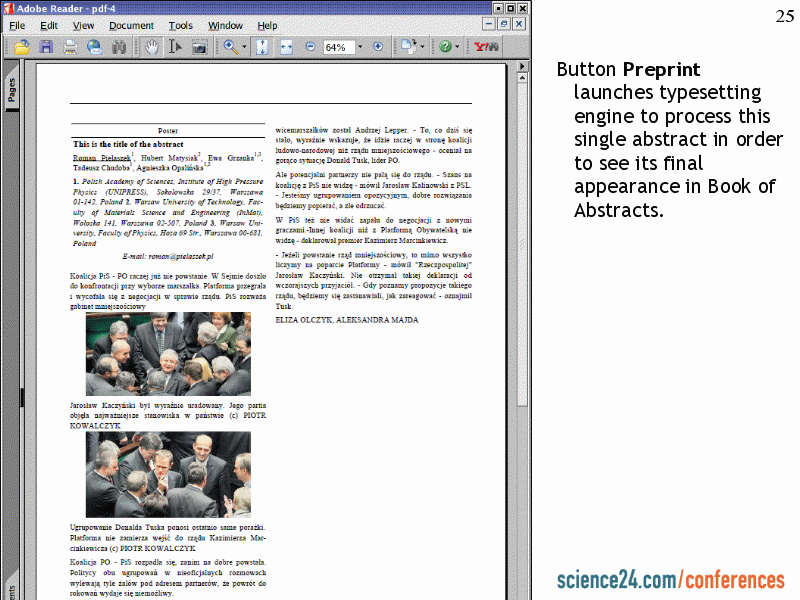Expand the Help icon dropdown arrow
This screenshot has height=600, width=800.
(458, 47)
